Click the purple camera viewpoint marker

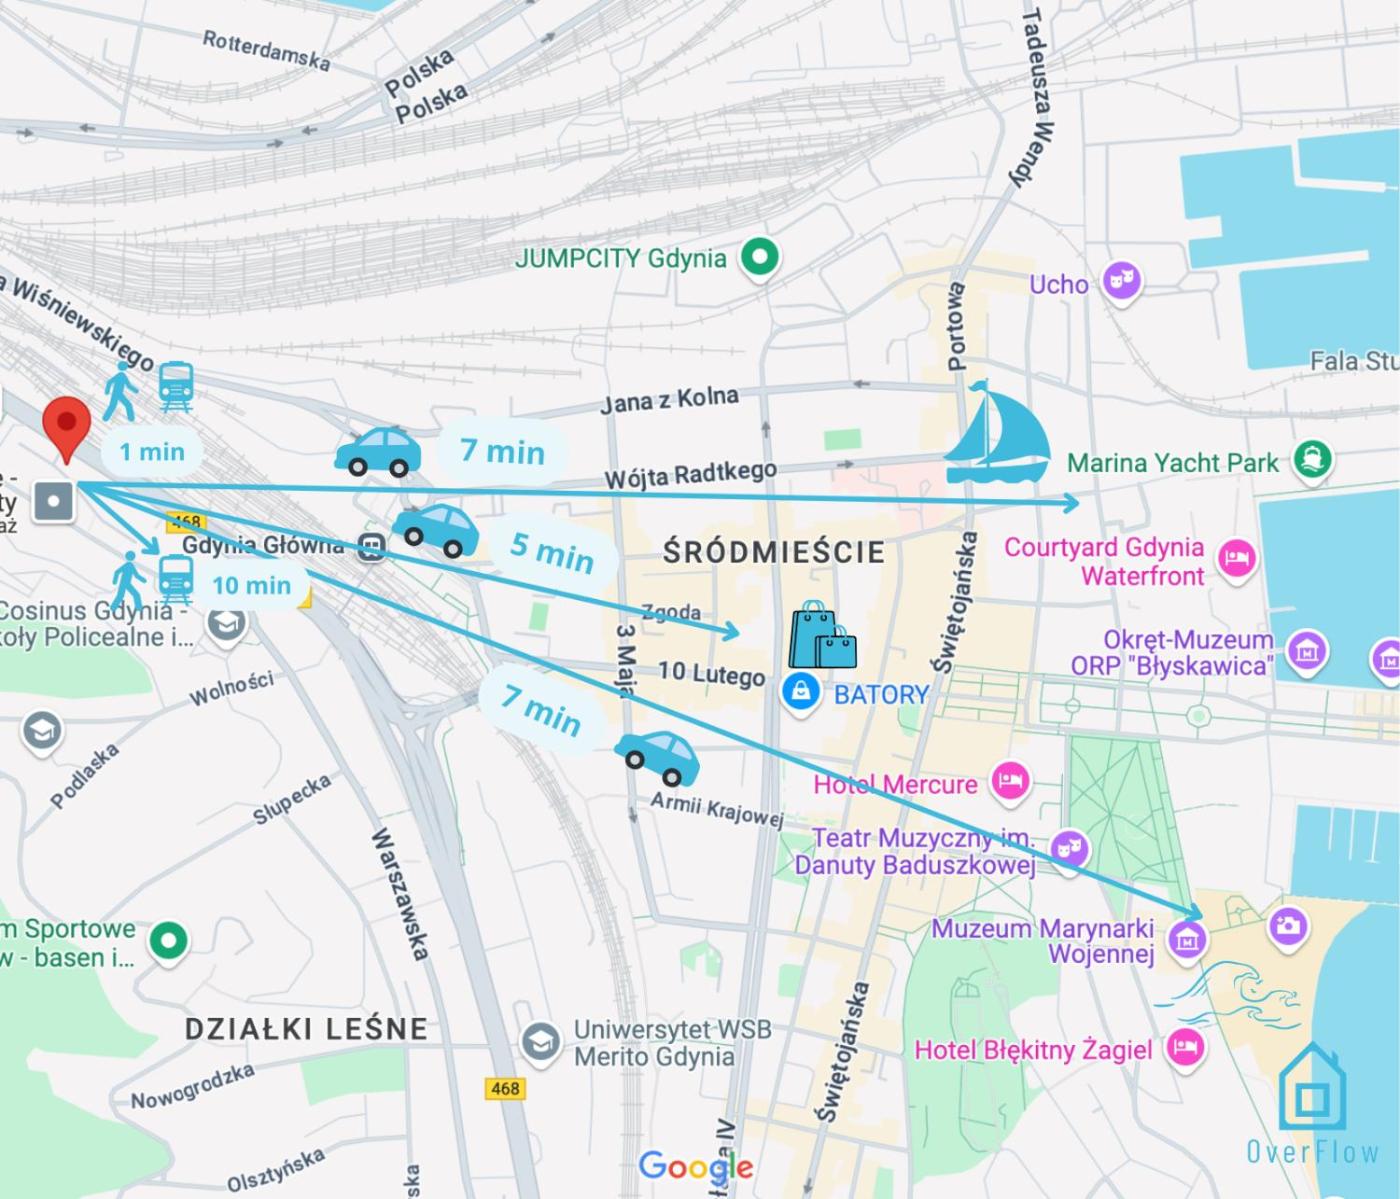[1288, 926]
